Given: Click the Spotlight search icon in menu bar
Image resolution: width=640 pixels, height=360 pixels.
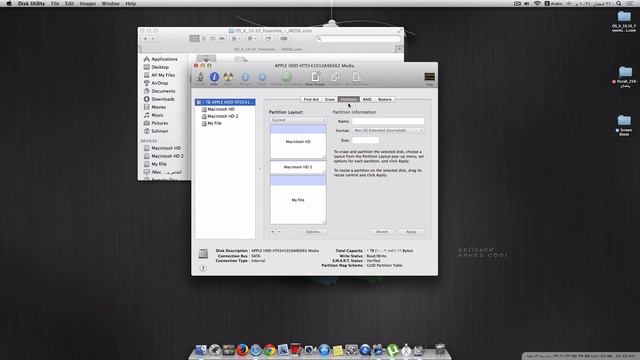Looking at the screenshot, I should 619,4.
